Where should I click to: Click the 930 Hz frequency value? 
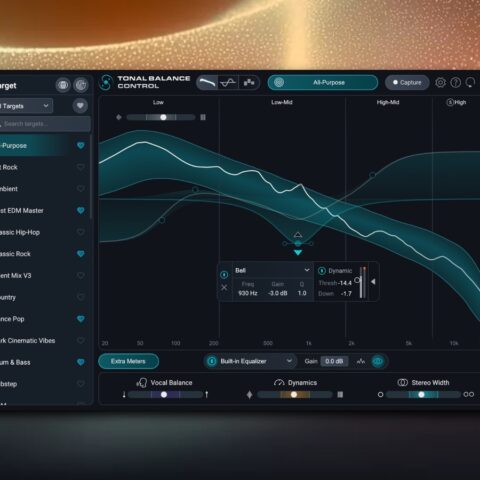(248, 293)
